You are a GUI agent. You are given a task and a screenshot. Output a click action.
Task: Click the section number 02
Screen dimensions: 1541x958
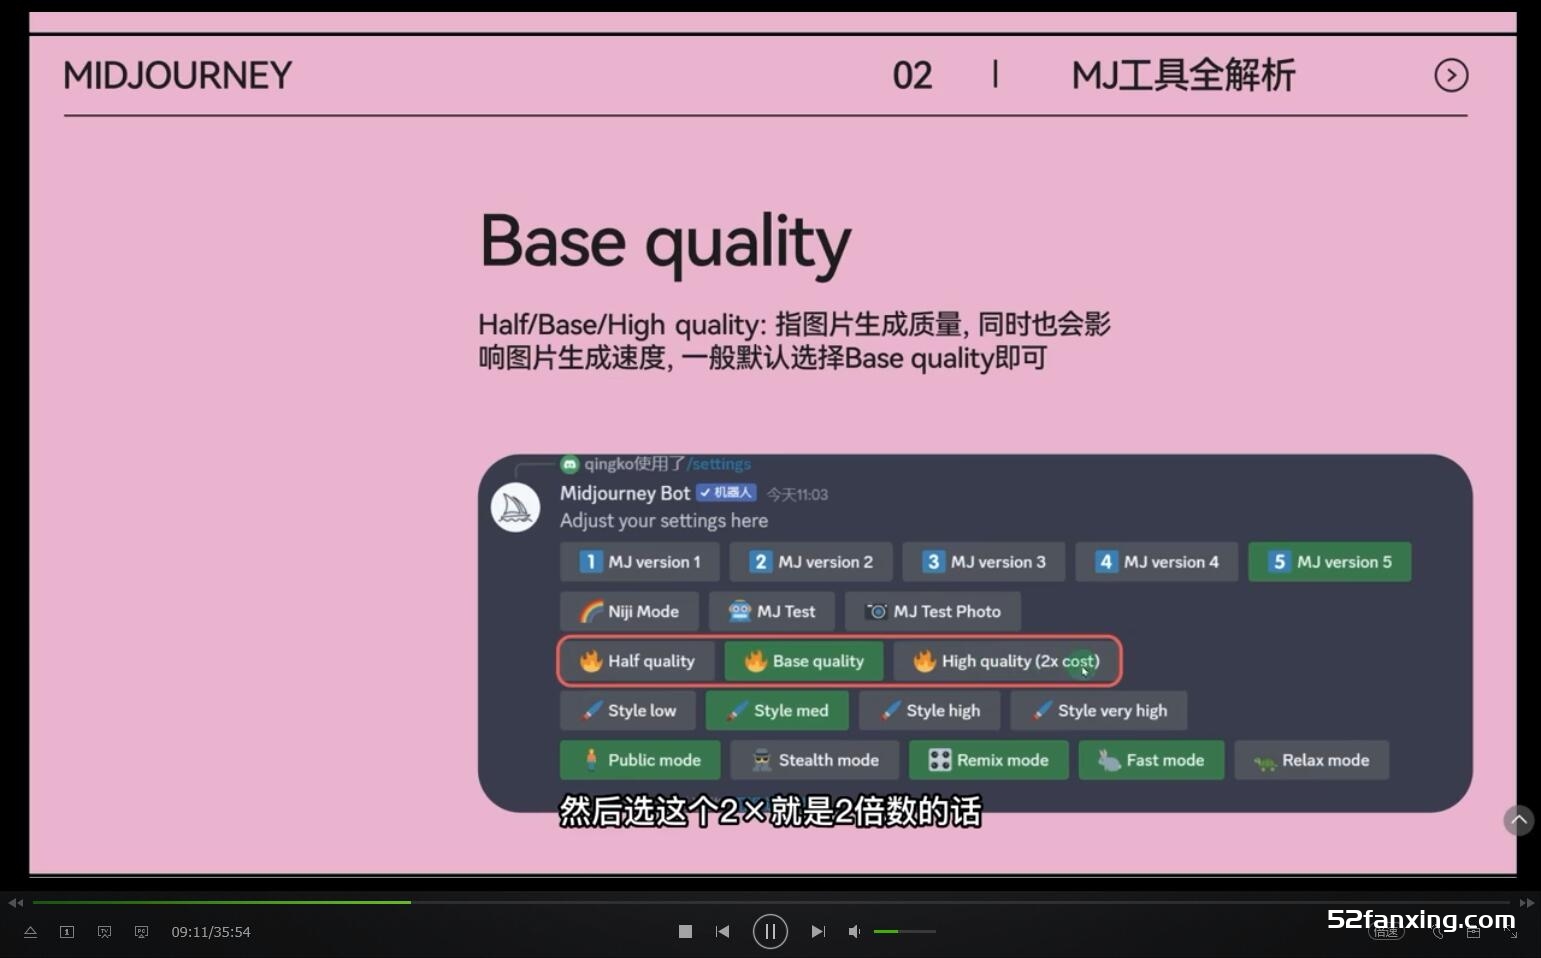coord(912,76)
